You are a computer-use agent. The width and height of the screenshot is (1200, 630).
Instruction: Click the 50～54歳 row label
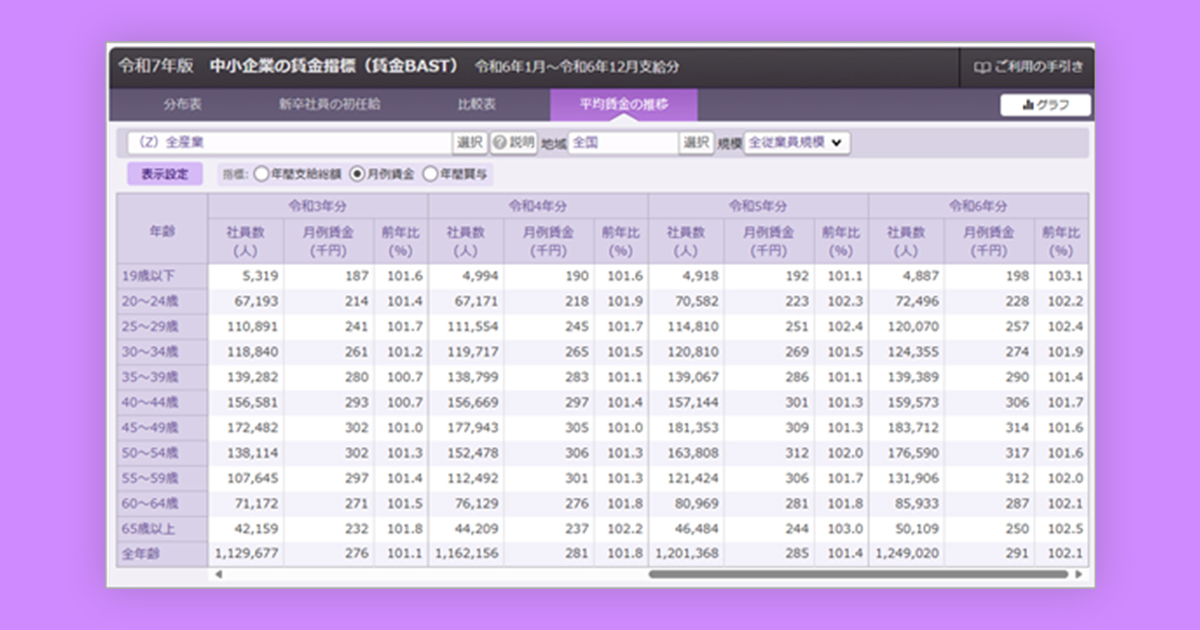coord(162,453)
